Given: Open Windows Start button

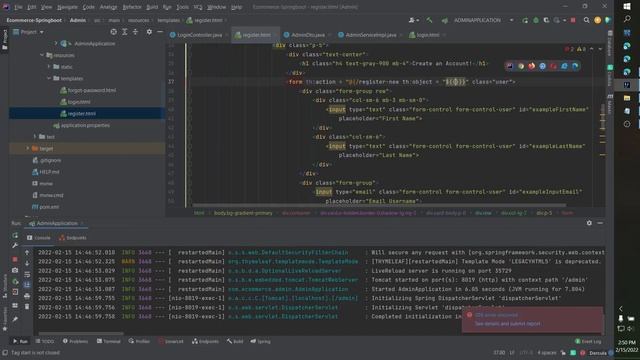Looking at the screenshot, I should coord(627,6).
